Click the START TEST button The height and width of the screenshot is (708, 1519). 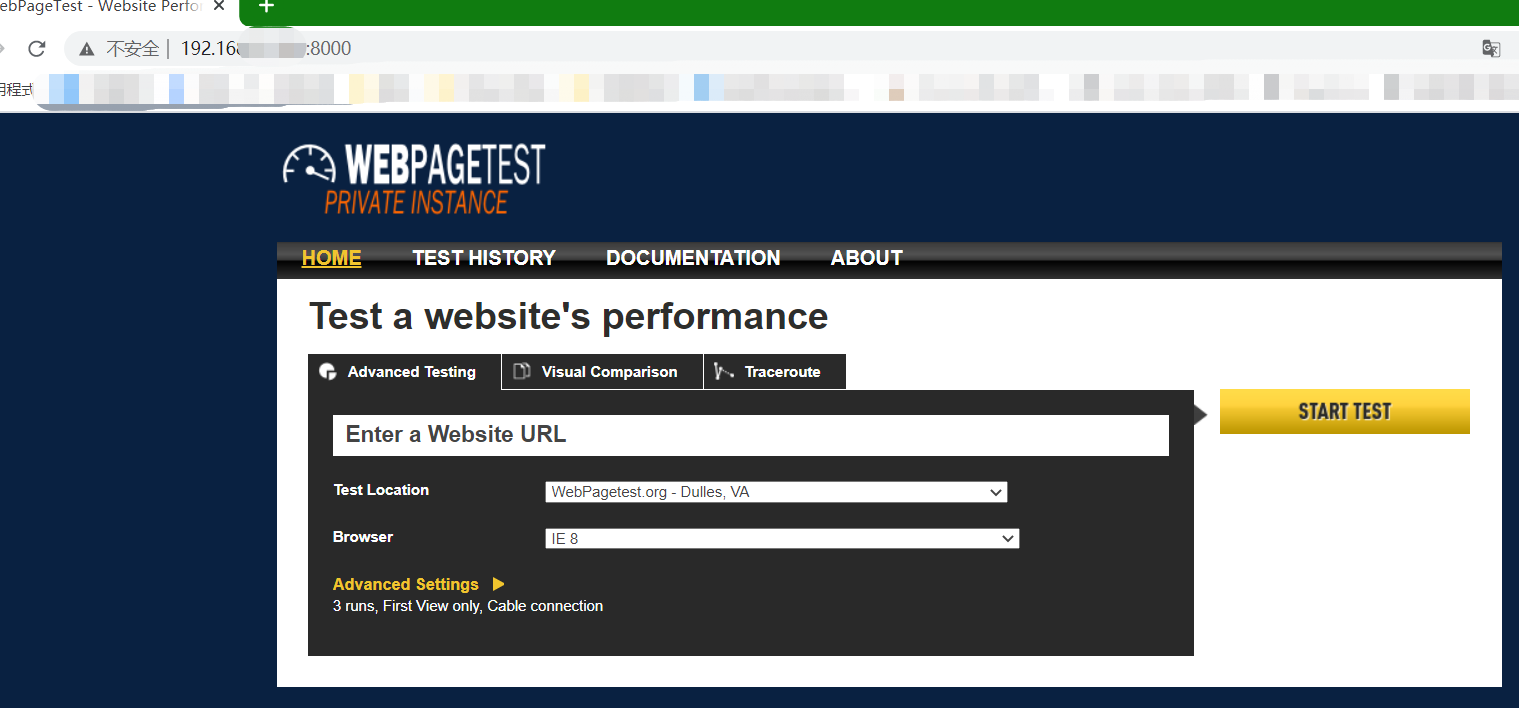[1344, 411]
